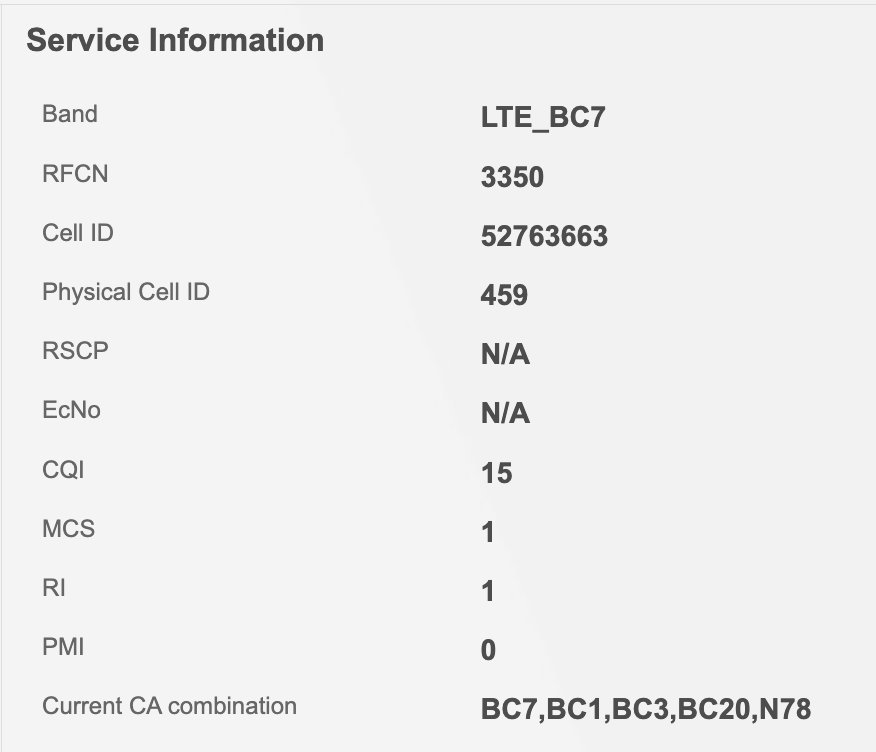
Task: Click the Cell ID label
Action: (x=78, y=233)
